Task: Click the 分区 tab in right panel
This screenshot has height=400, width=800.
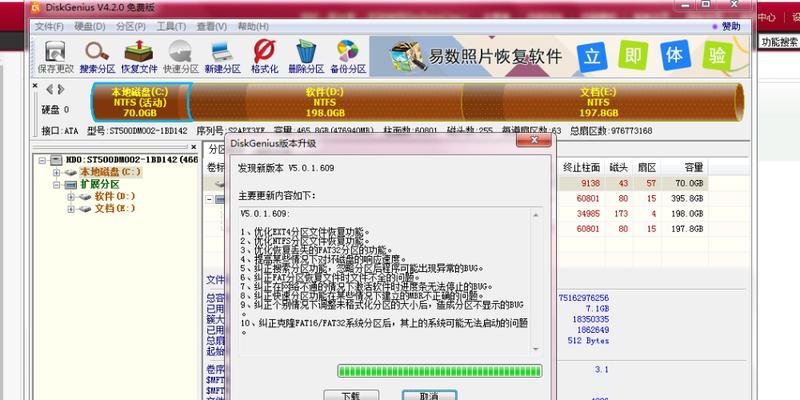Action: pyautogui.click(x=216, y=149)
